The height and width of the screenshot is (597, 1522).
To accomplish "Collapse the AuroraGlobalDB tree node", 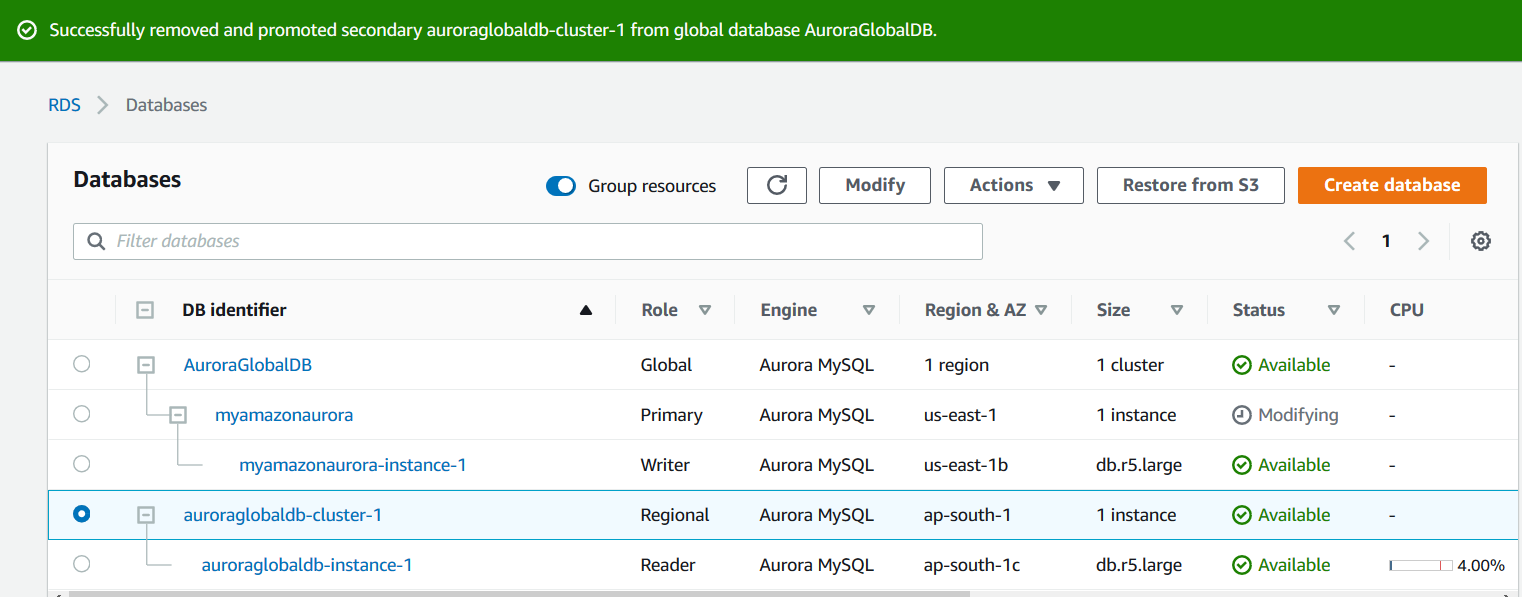I will [146, 365].
